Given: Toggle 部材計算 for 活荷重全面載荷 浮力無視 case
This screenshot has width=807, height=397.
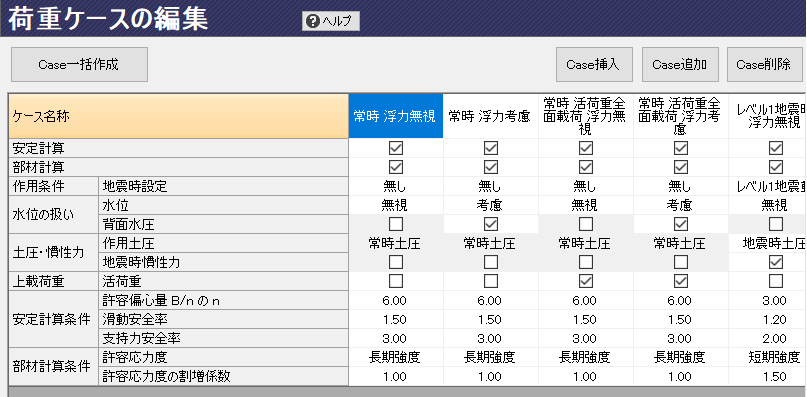Looking at the screenshot, I should tap(586, 167).
